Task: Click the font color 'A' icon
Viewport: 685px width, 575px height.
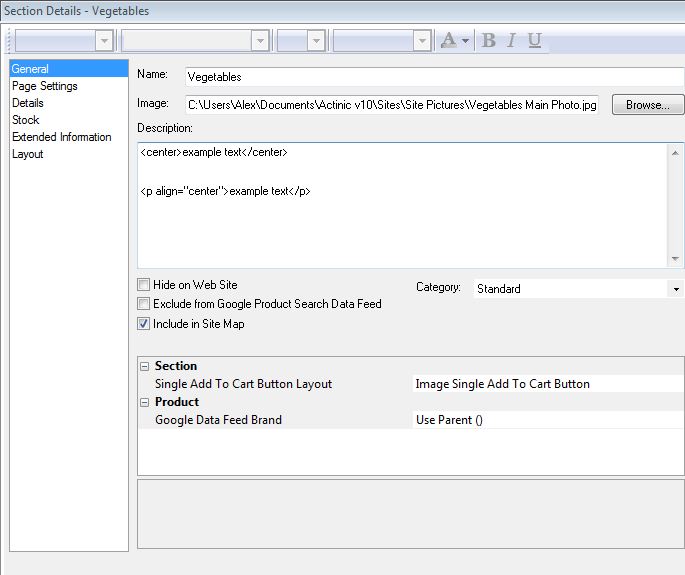Action: tap(448, 40)
